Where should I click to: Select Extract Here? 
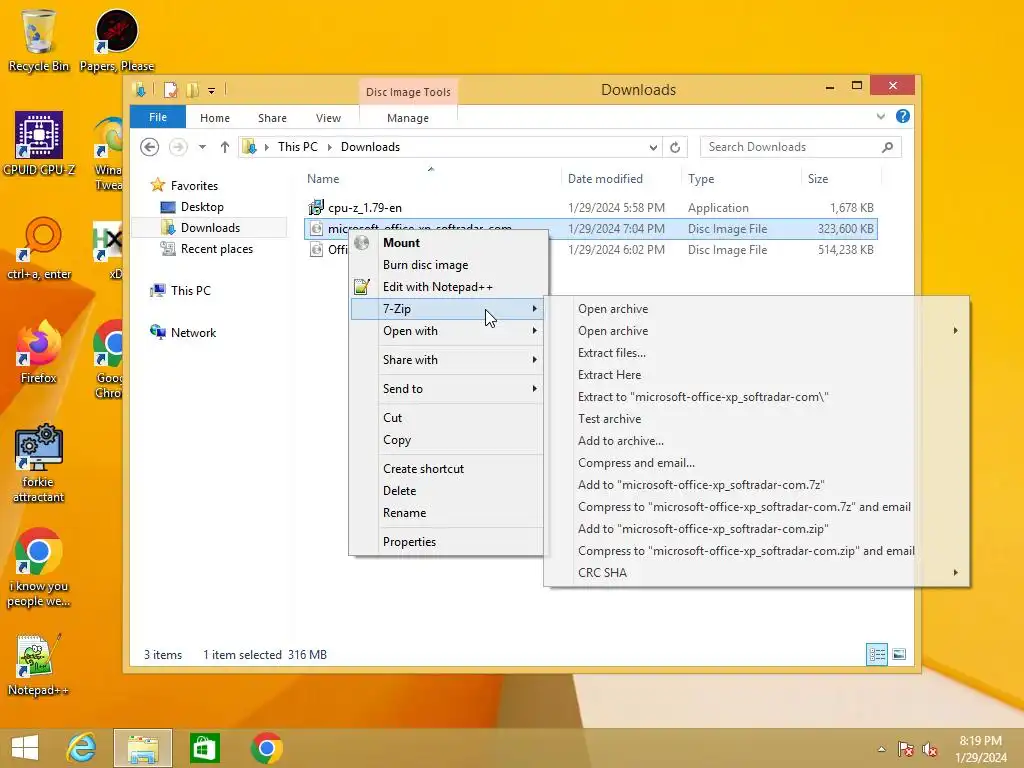coord(757,375)
